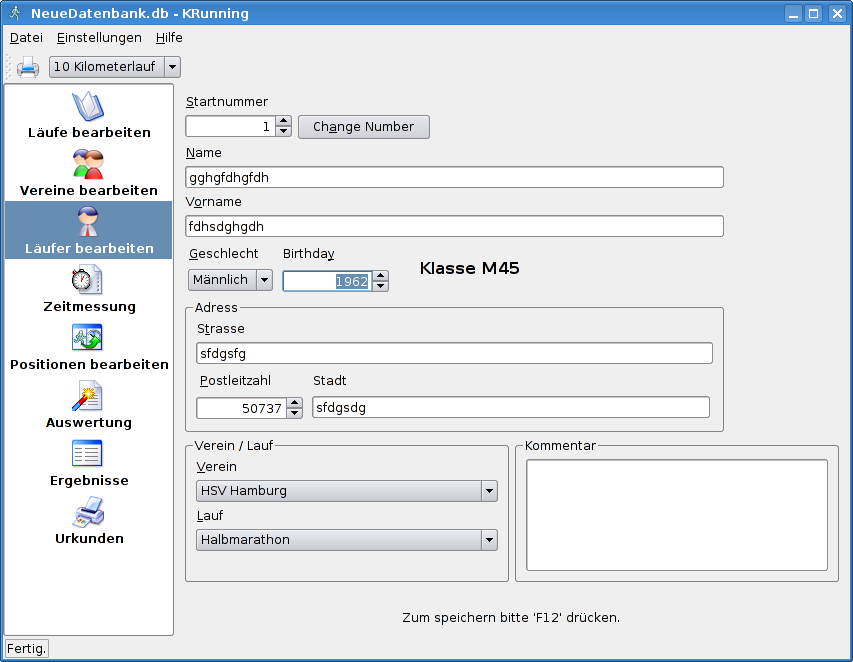Click the Fertig. status bar text
This screenshot has height=662, width=853.
click(26, 648)
